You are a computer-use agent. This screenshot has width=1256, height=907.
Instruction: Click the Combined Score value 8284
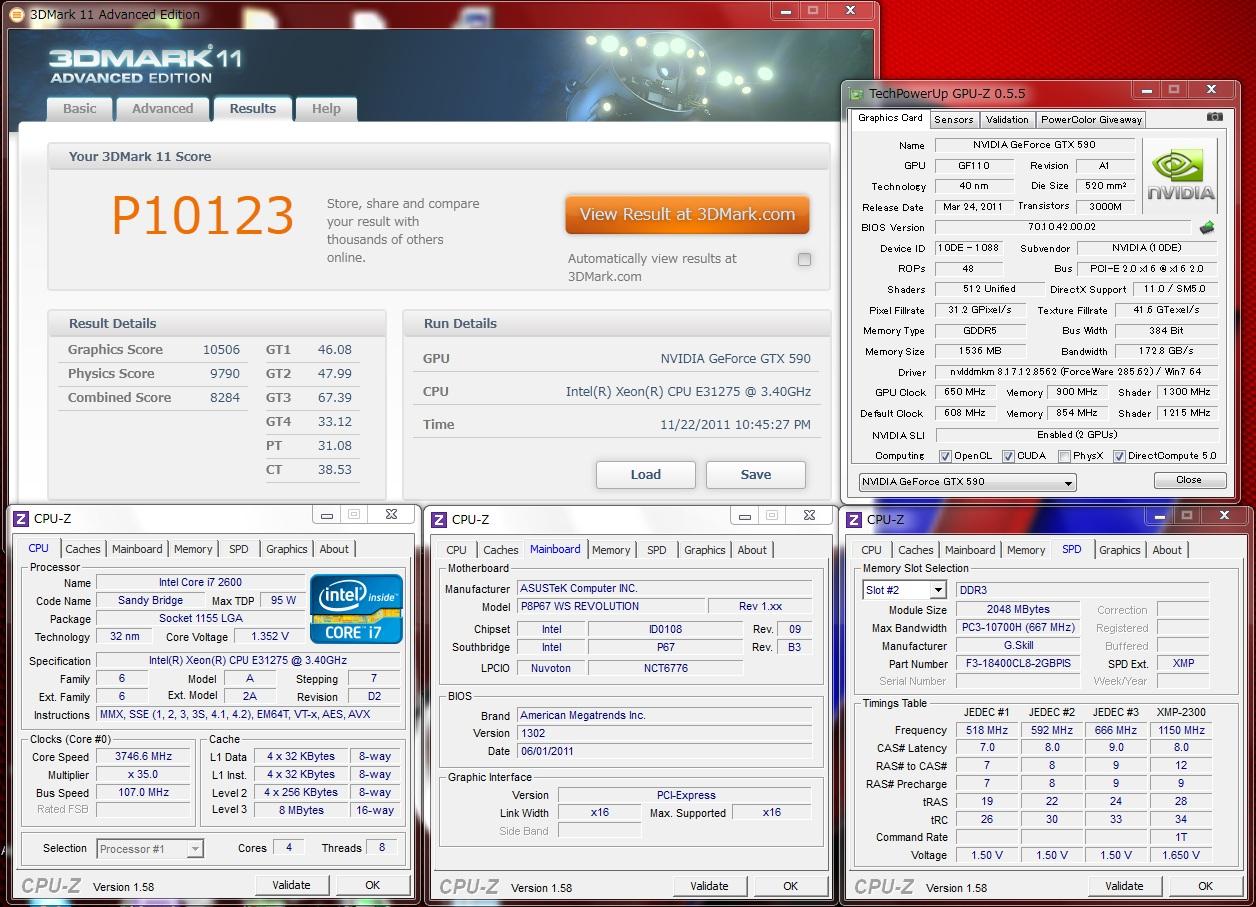point(224,398)
